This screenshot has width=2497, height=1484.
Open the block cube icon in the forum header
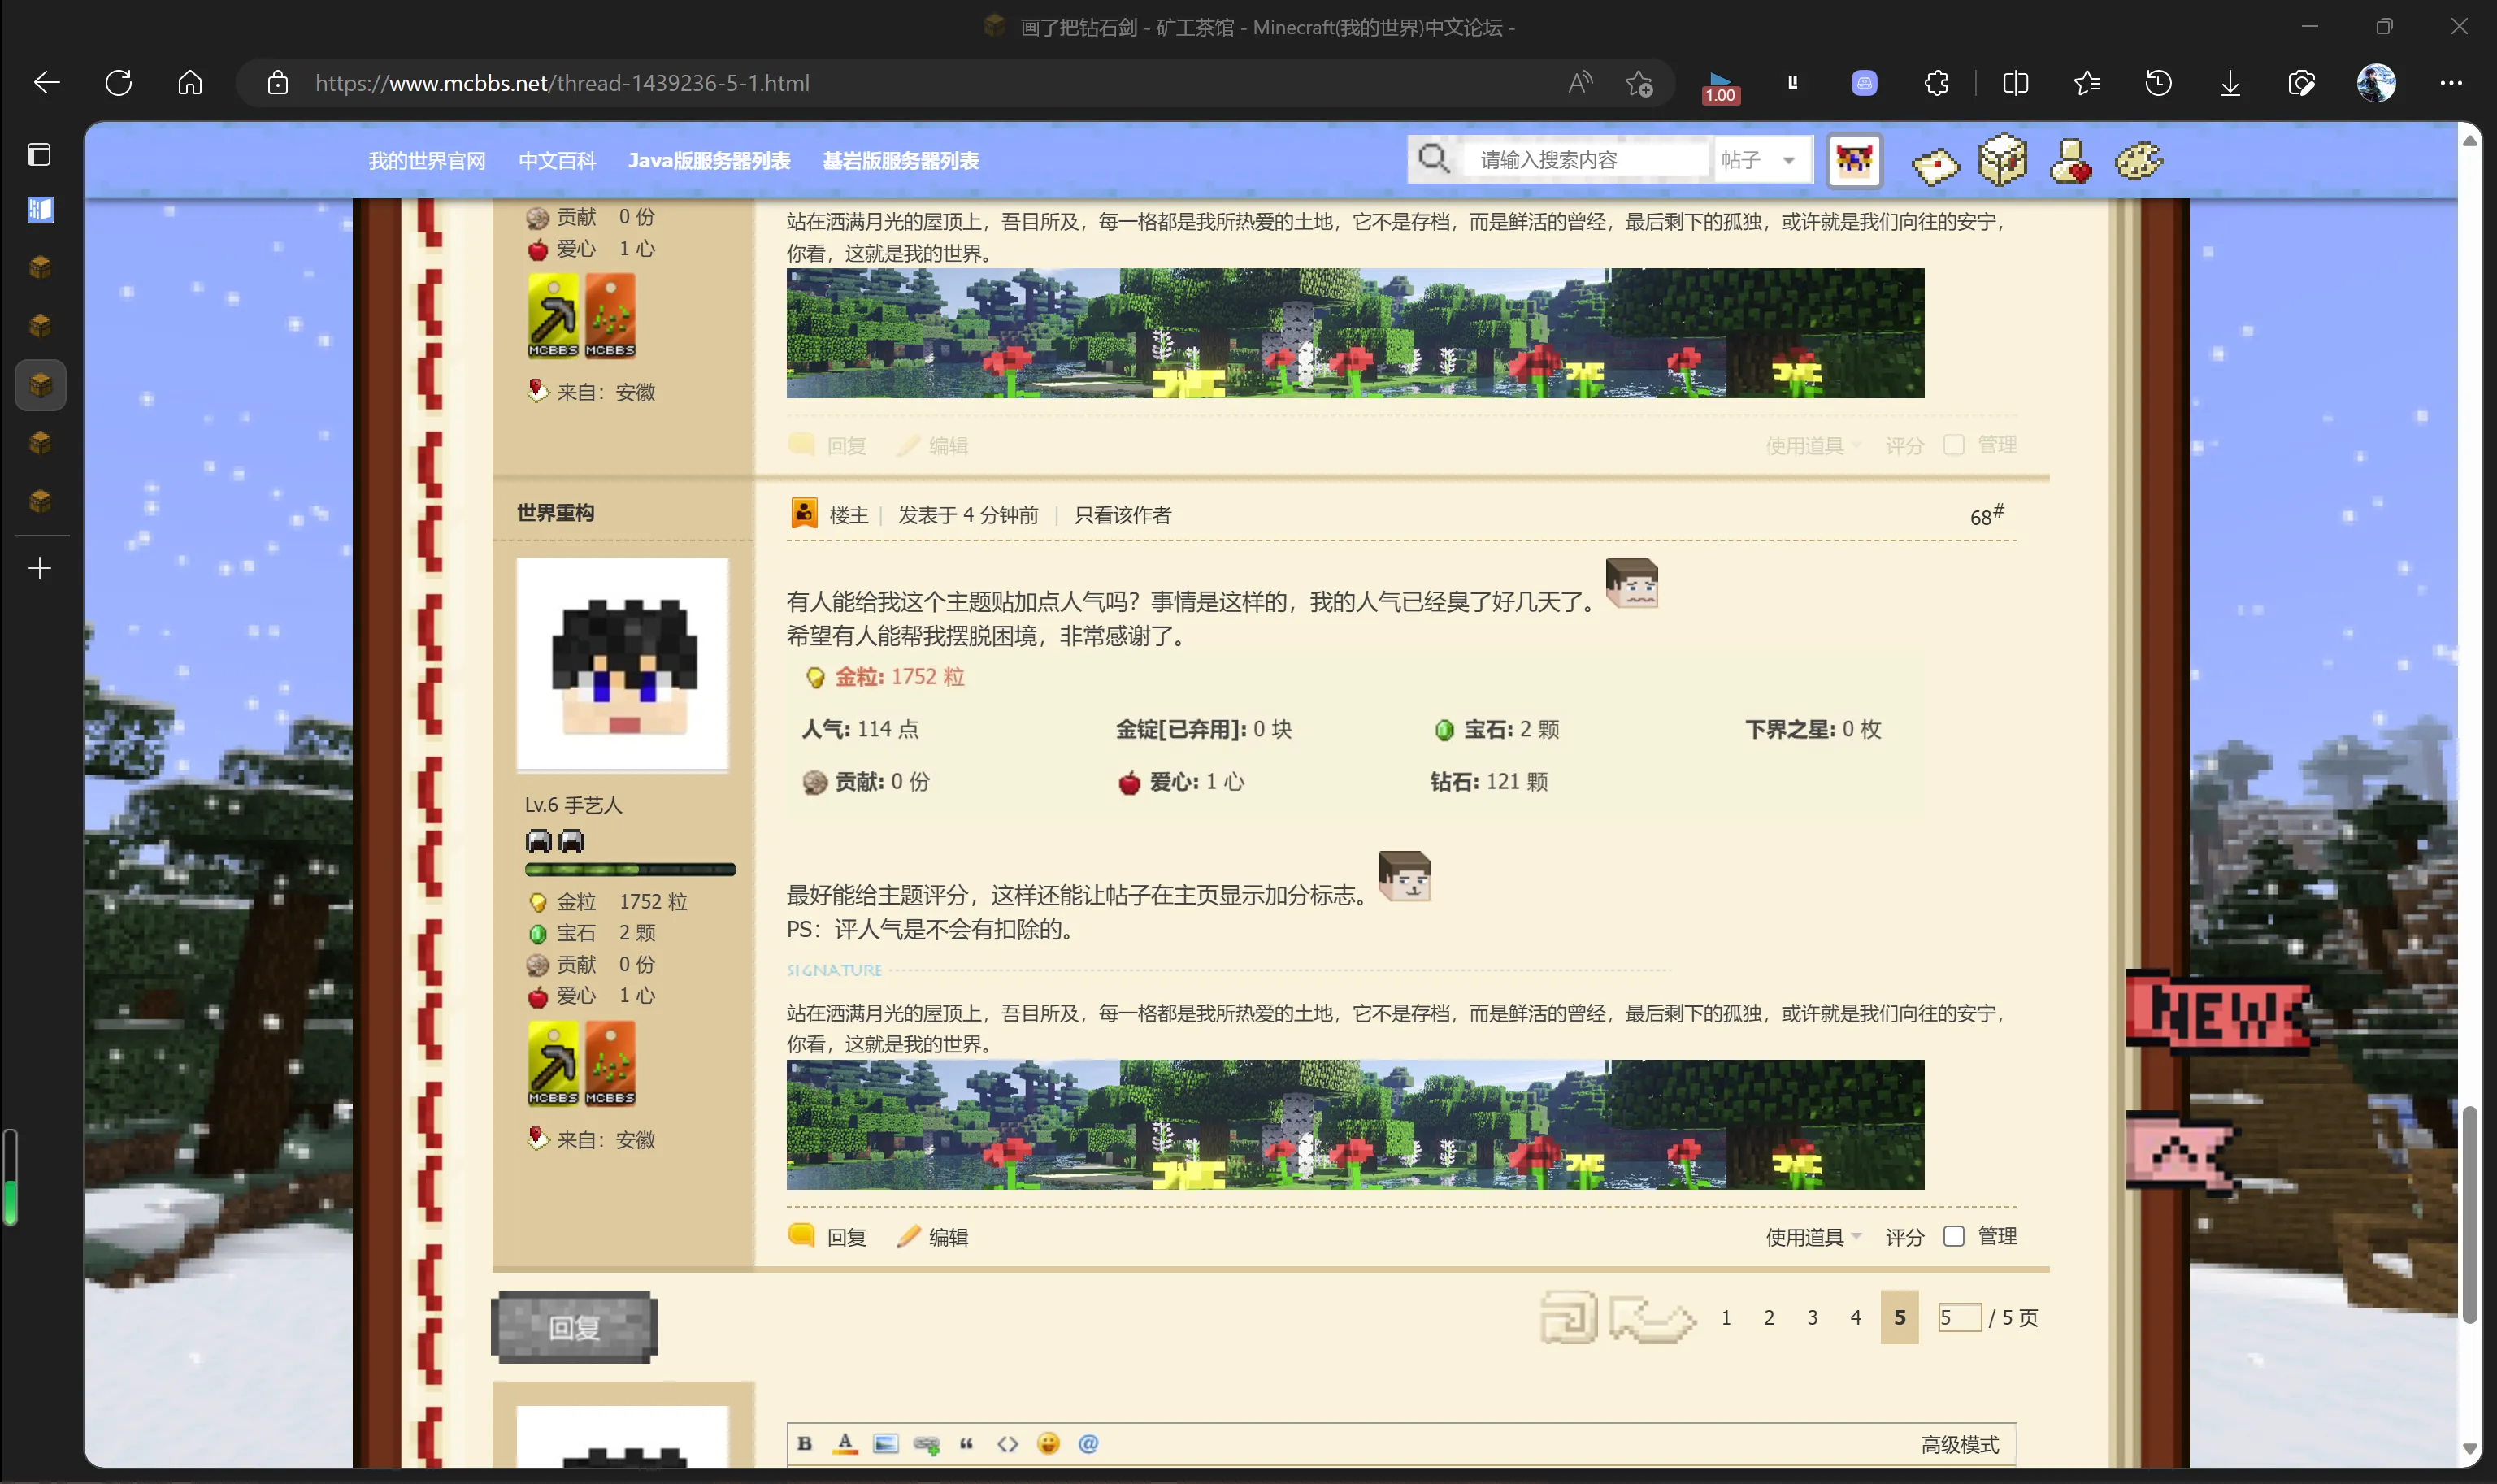[x=2002, y=160]
